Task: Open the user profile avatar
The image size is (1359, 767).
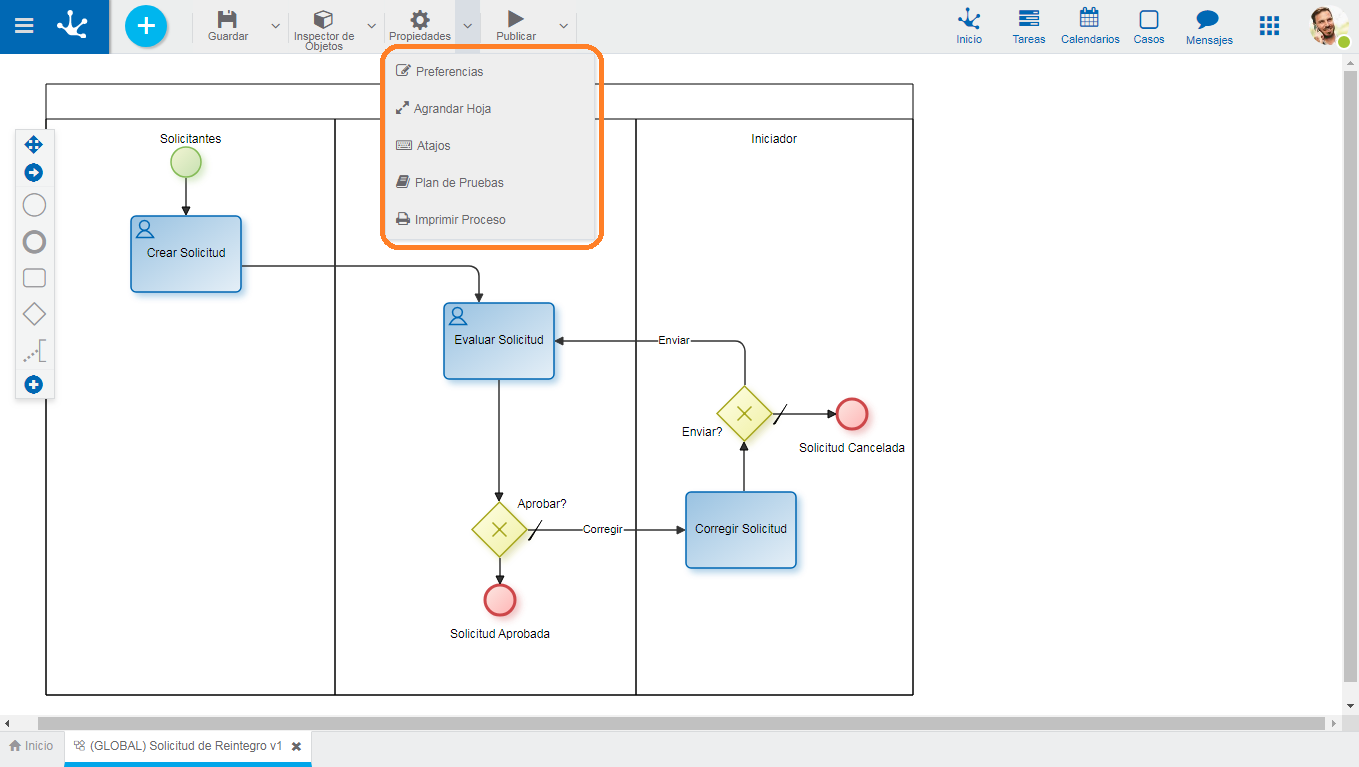Action: (x=1330, y=26)
